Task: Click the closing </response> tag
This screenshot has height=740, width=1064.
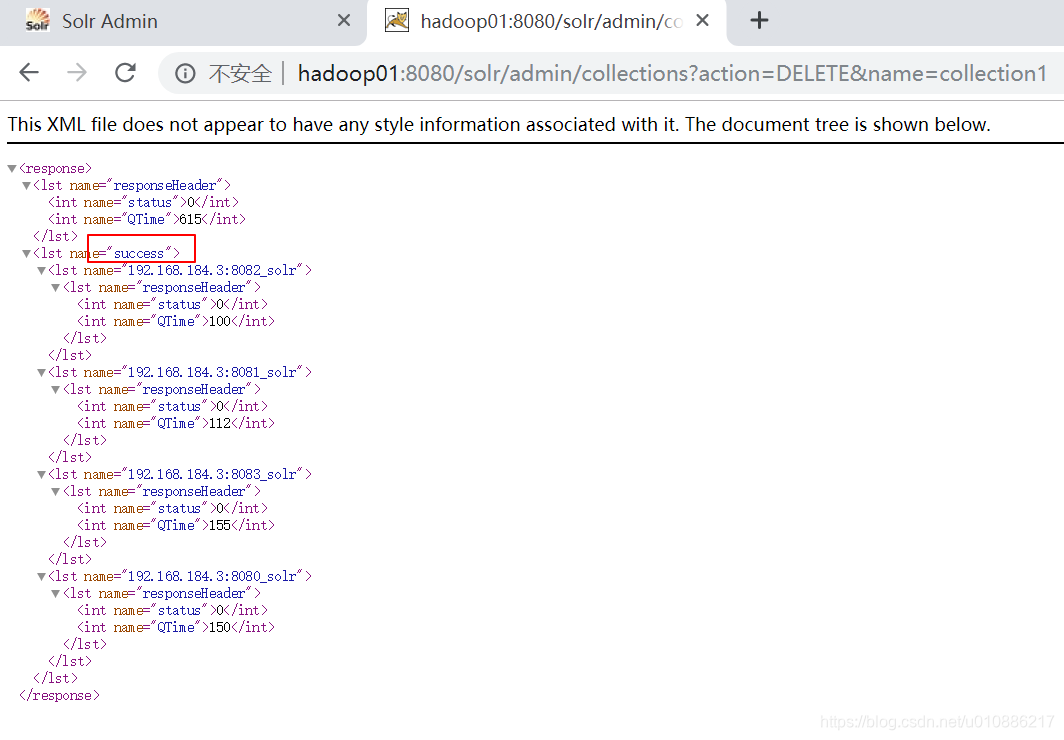Action: [x=60, y=695]
